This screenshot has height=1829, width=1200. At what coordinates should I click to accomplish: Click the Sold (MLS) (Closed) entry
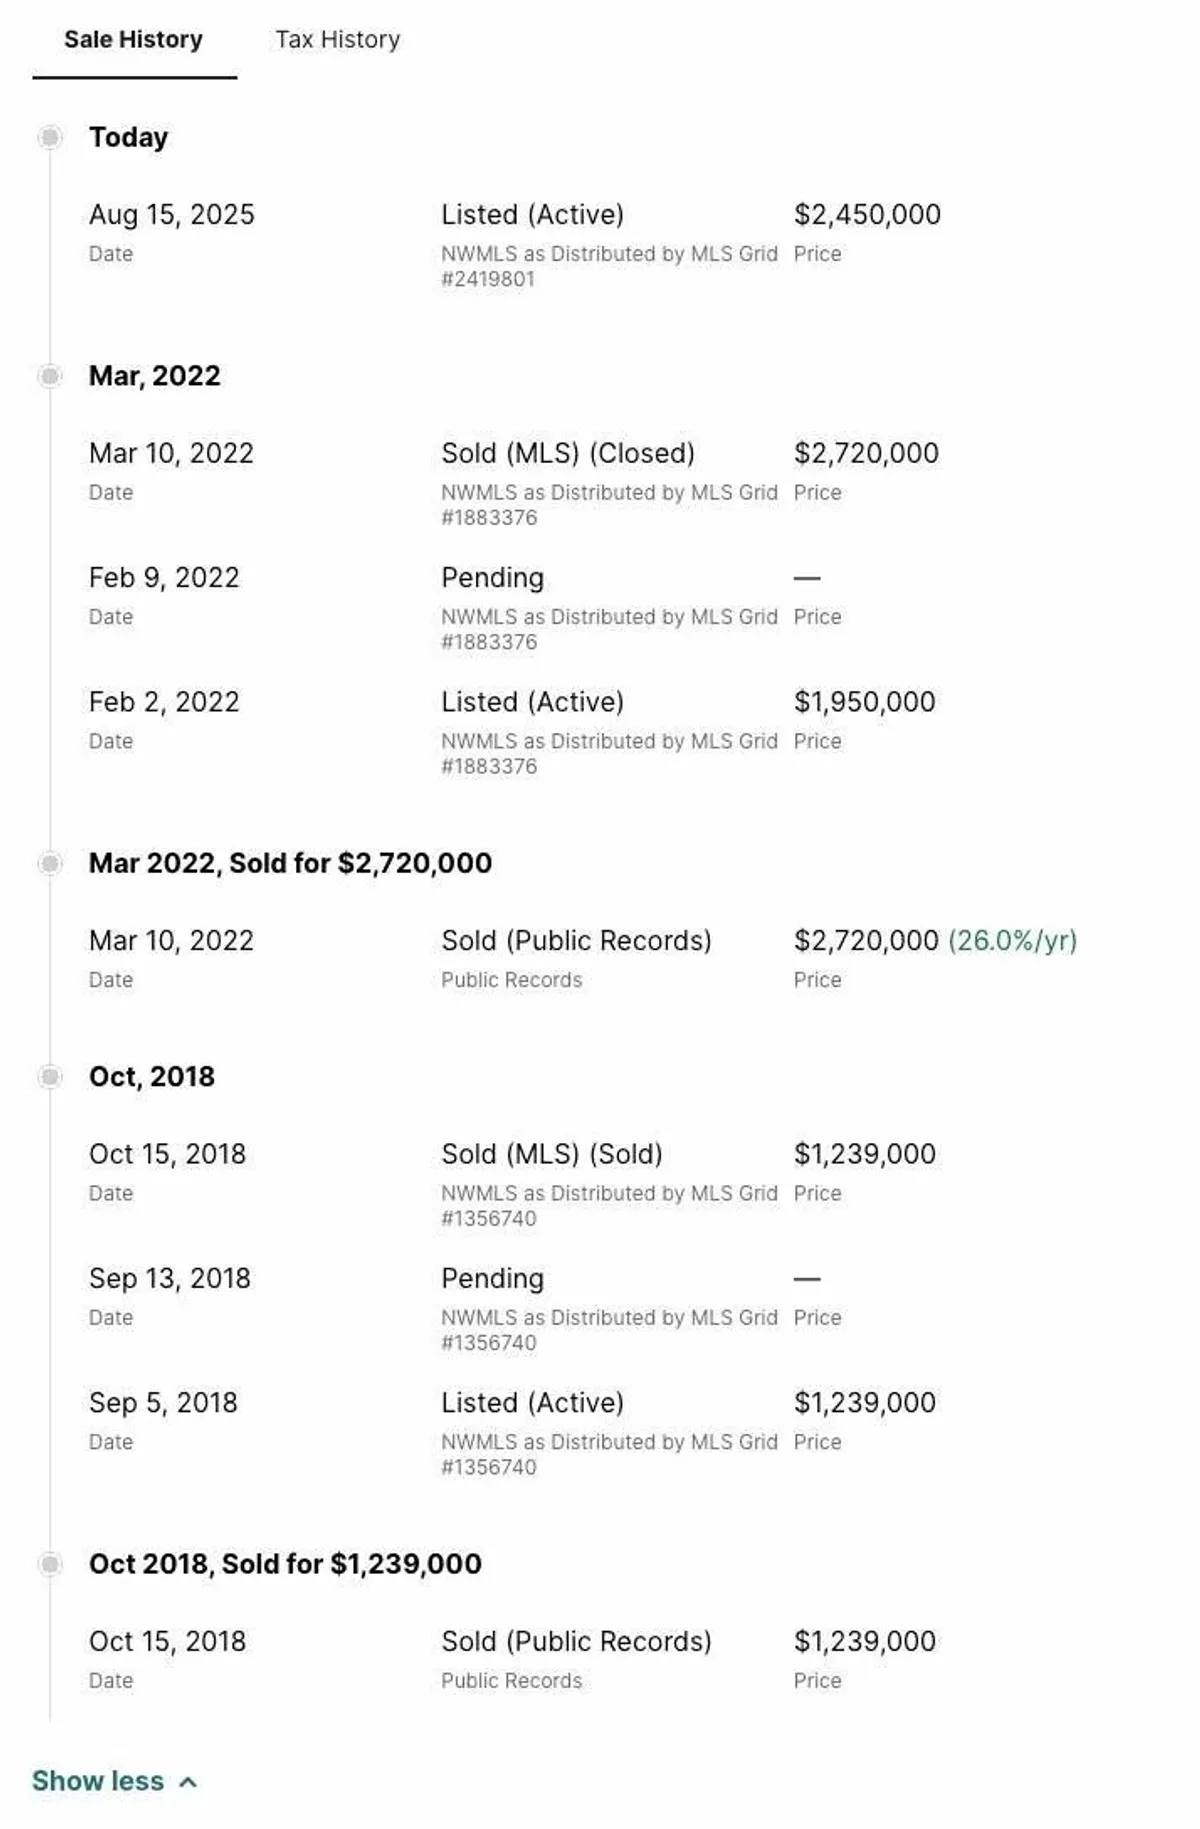click(x=567, y=453)
